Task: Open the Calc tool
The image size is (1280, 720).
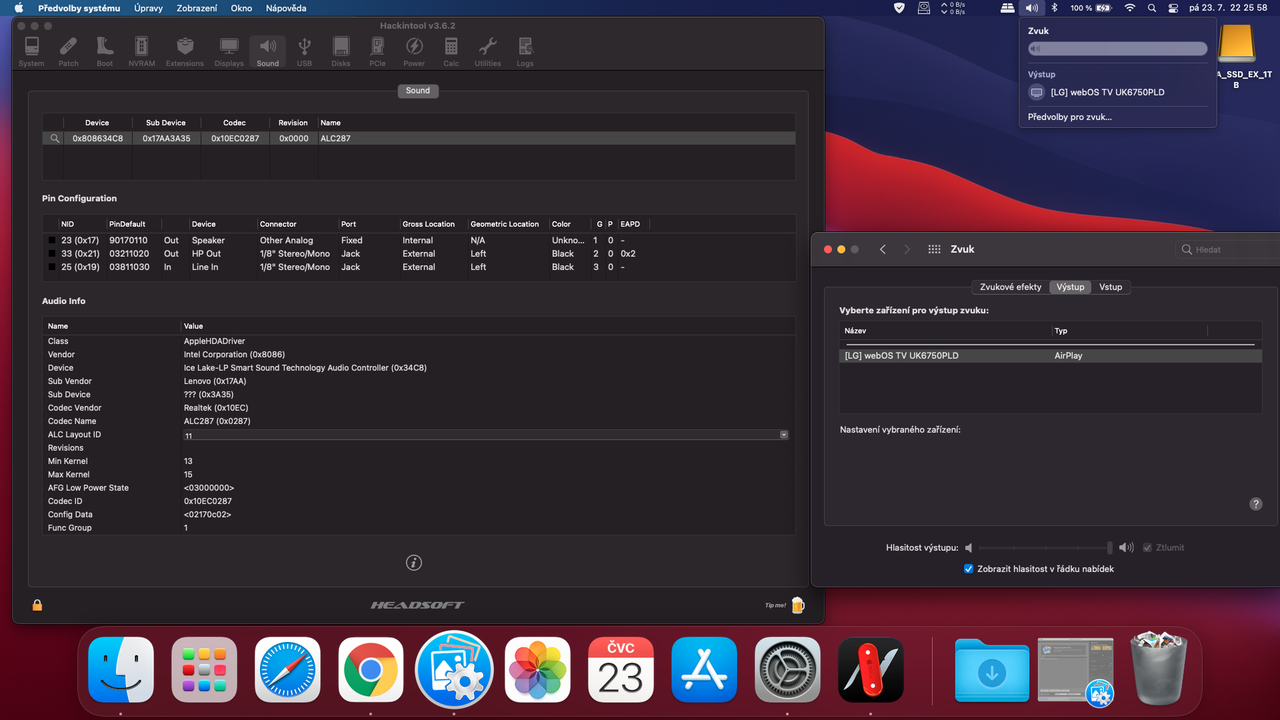Action: click(x=451, y=51)
